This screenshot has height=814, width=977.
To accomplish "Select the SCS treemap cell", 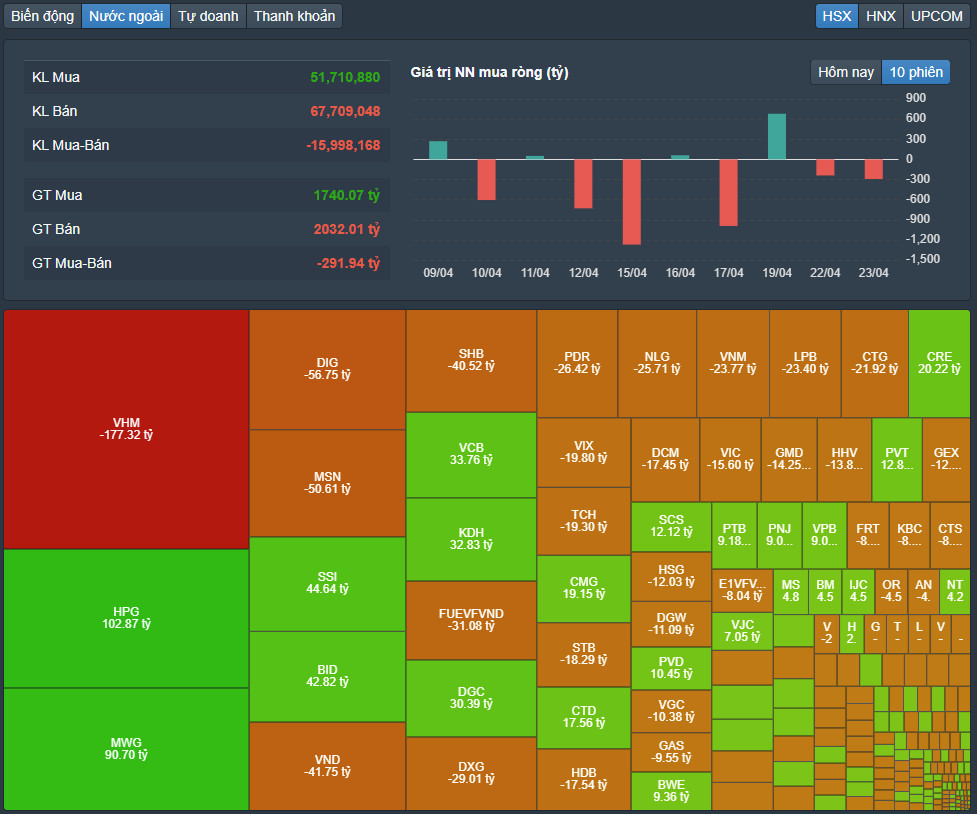I will 671,527.
